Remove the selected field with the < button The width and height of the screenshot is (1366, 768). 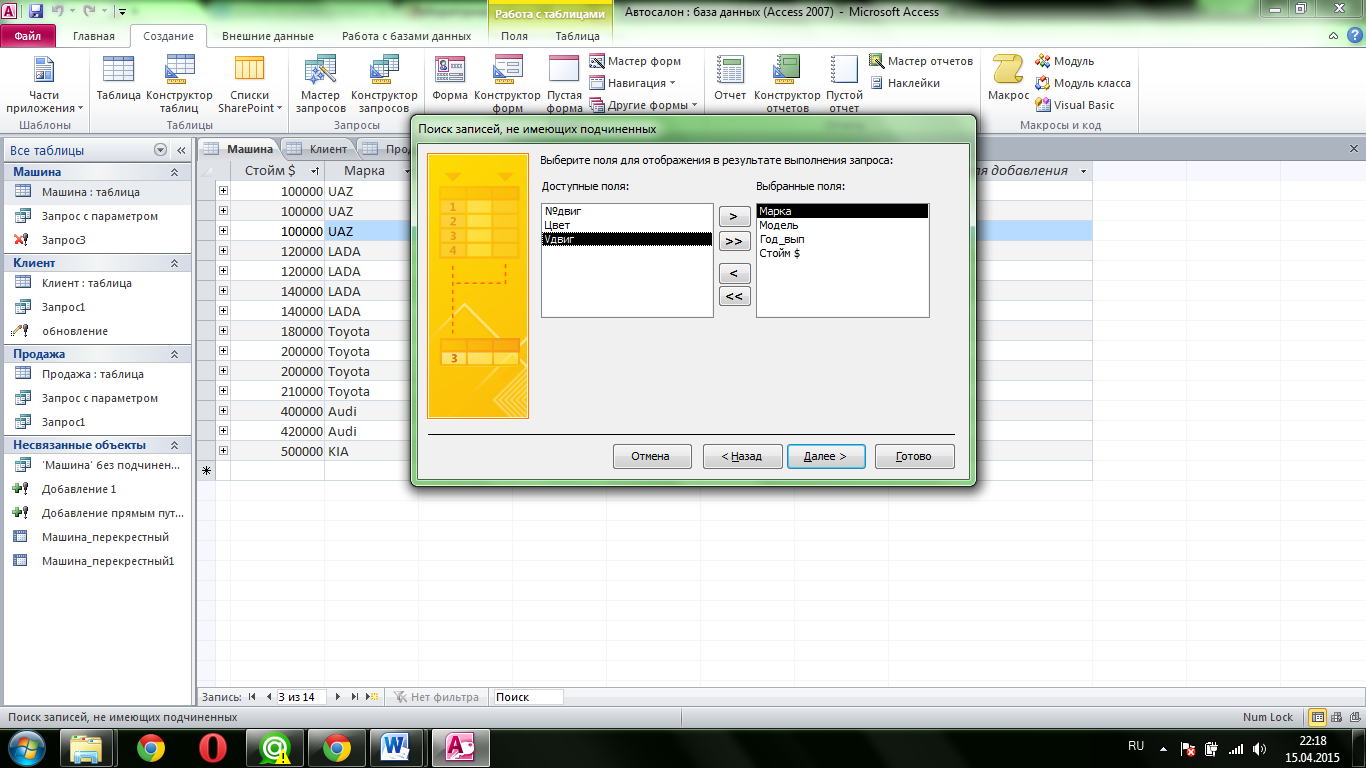(x=735, y=273)
